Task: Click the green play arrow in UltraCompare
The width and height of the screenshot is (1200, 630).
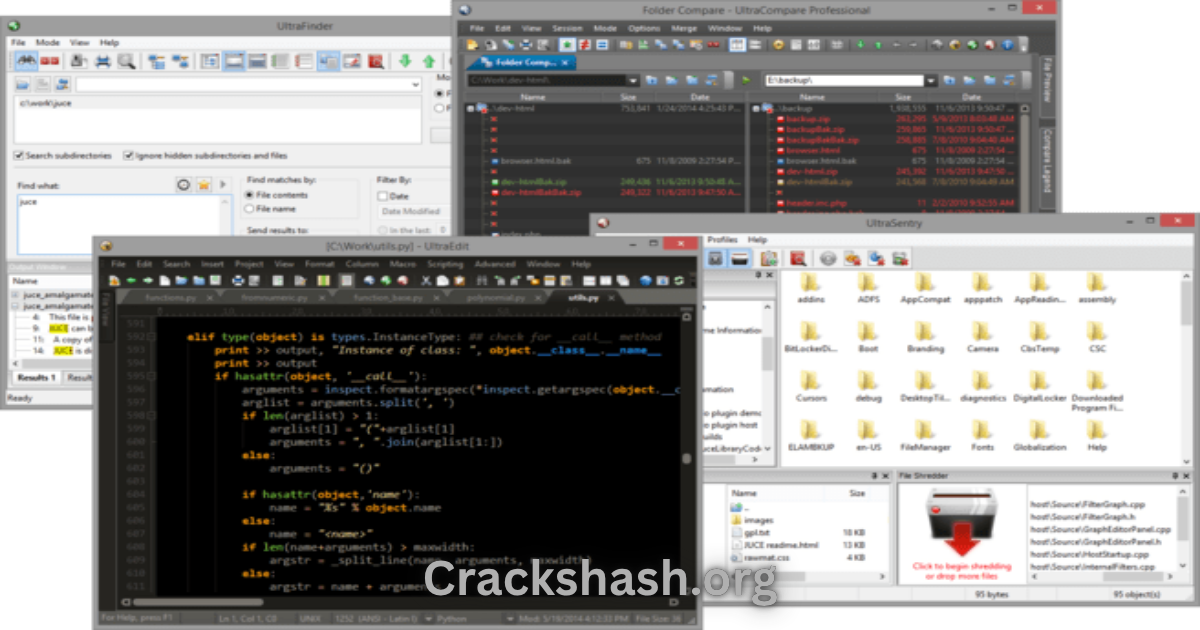Action: coord(746,80)
